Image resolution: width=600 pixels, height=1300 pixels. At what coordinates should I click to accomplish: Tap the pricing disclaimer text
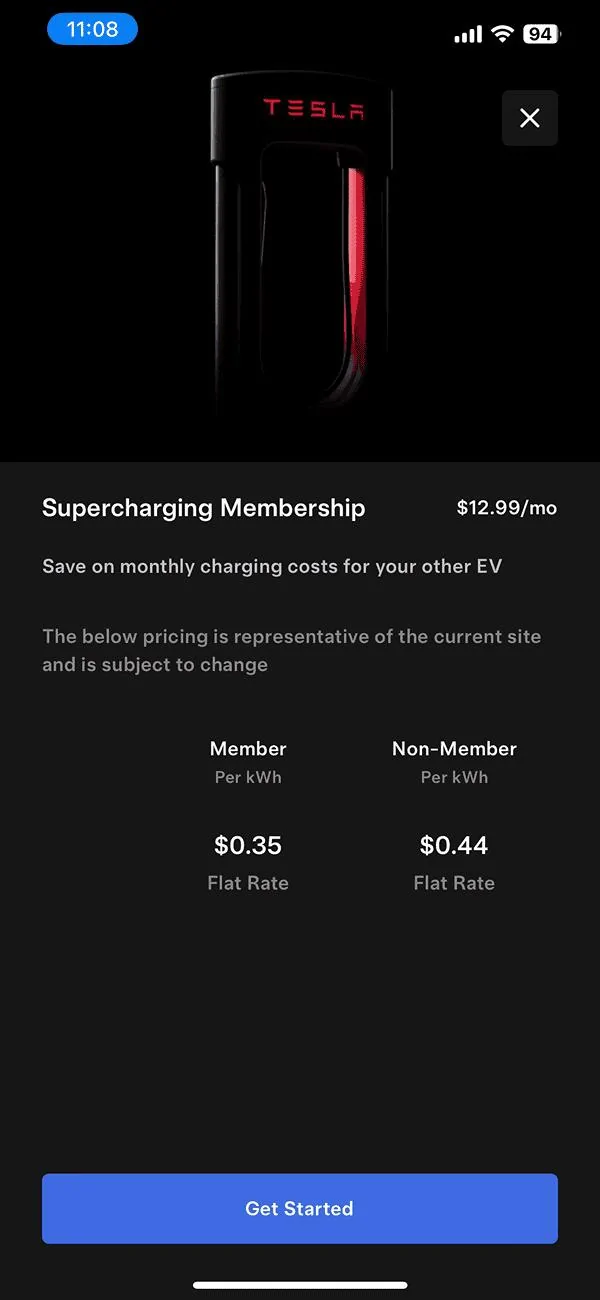coord(291,650)
